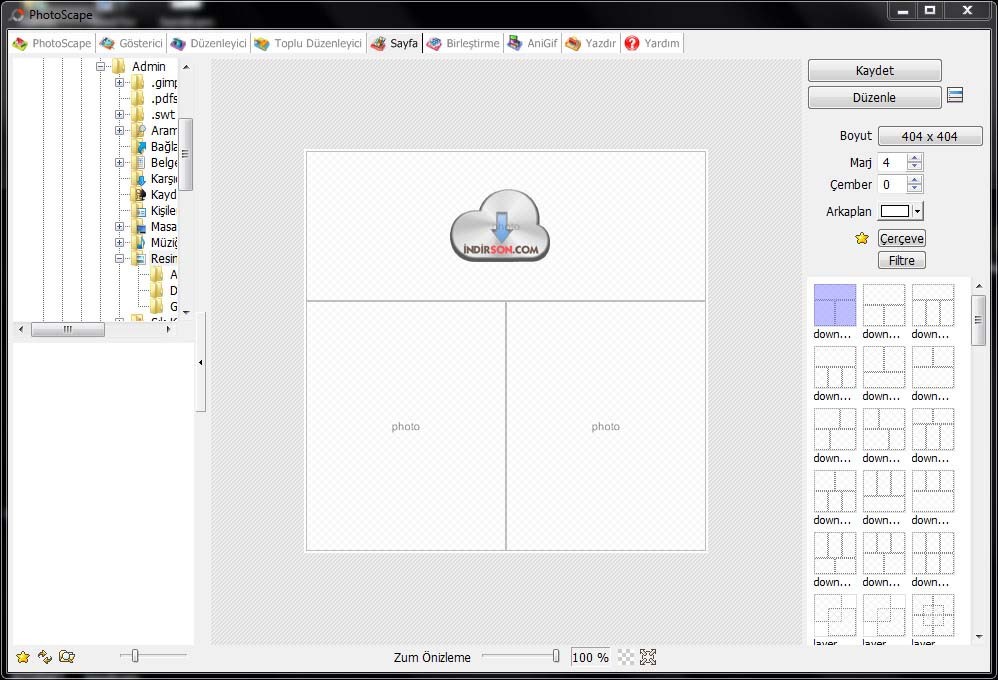Screen dimensions: 998x680
Task: Click the list icon beside Düzenle
Action: coord(955,96)
